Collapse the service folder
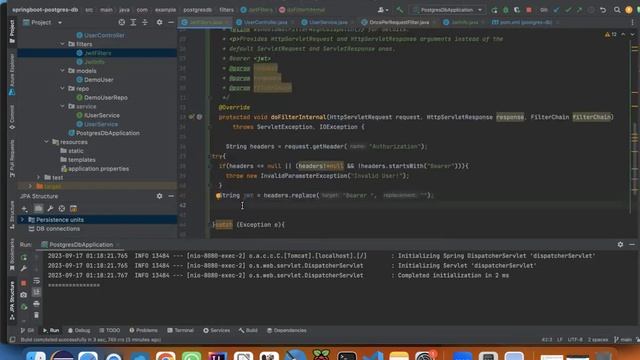640x360 pixels. 62,106
